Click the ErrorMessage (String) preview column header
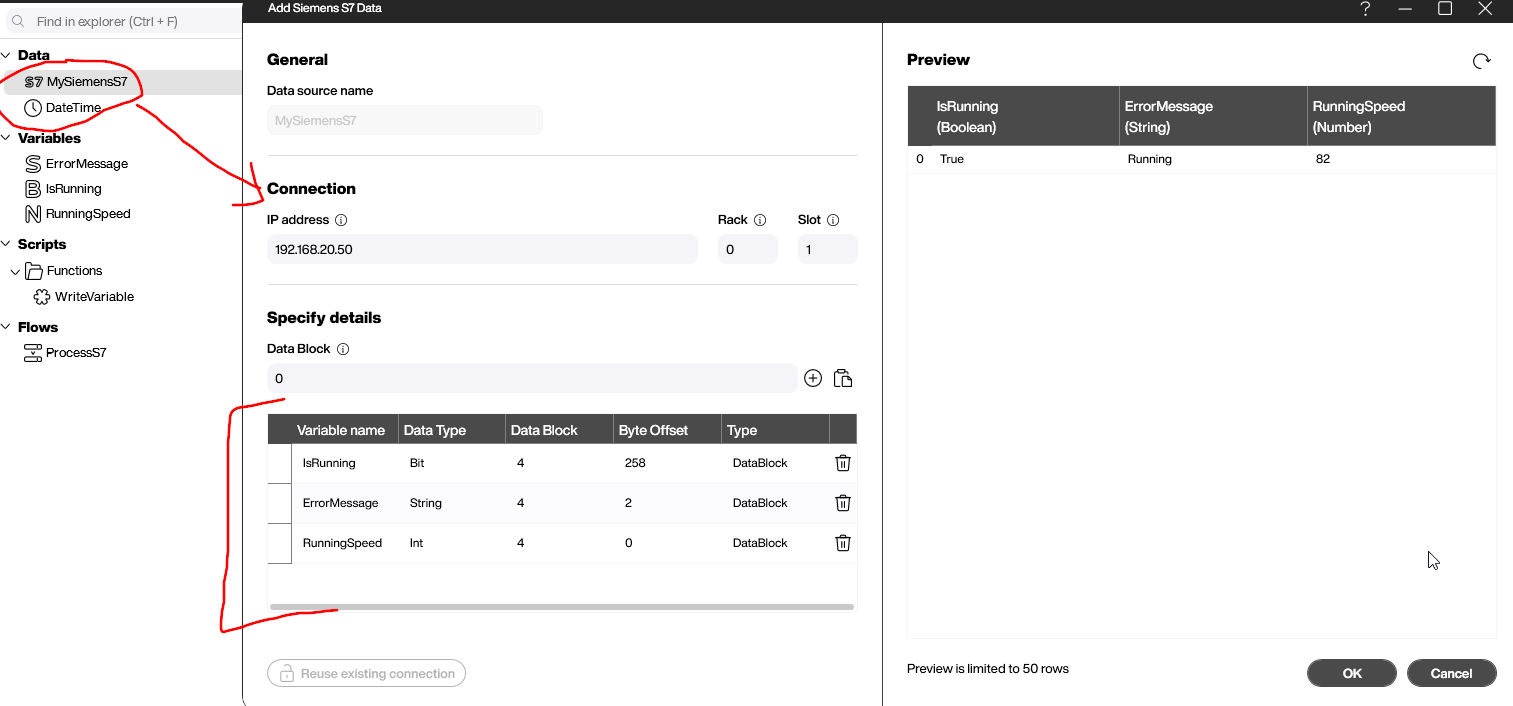The image size is (1513, 706). tap(1214, 116)
